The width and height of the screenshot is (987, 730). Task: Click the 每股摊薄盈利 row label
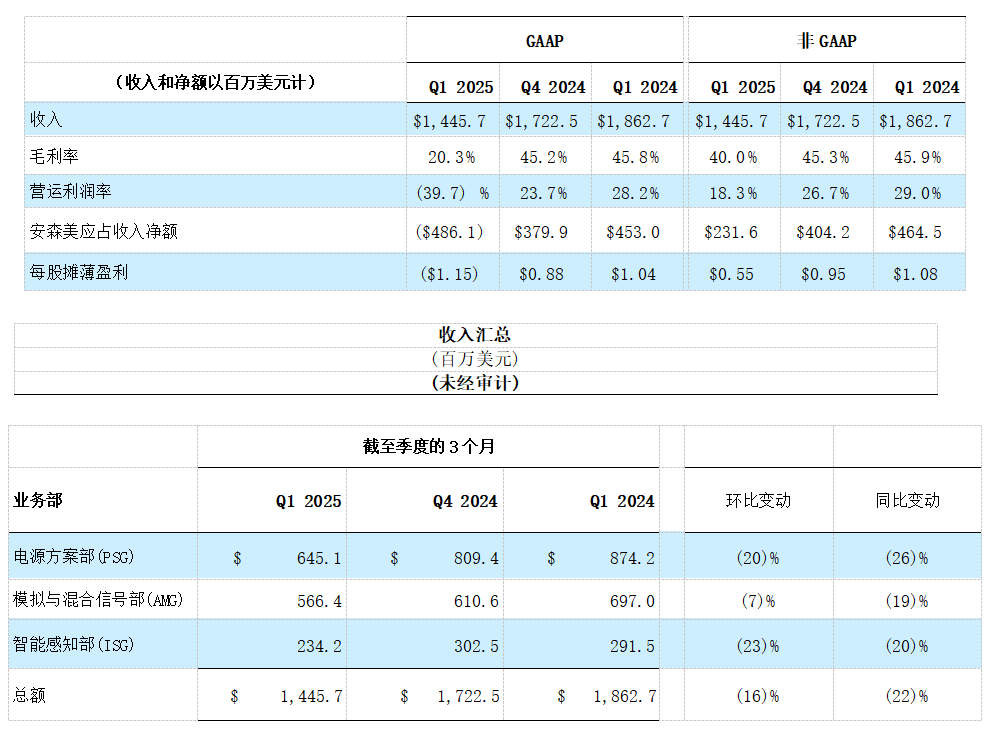click(x=78, y=273)
